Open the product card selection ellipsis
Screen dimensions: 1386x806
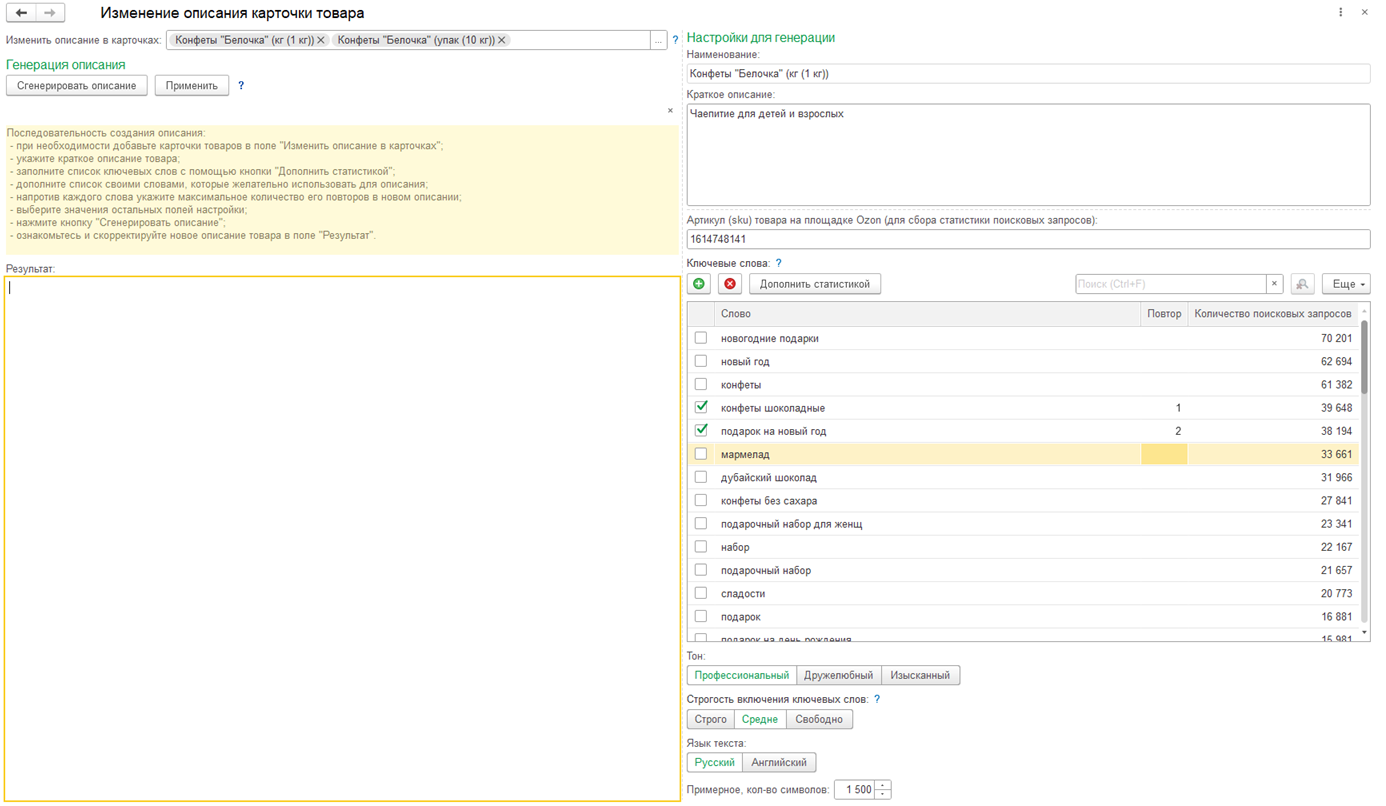pos(658,41)
